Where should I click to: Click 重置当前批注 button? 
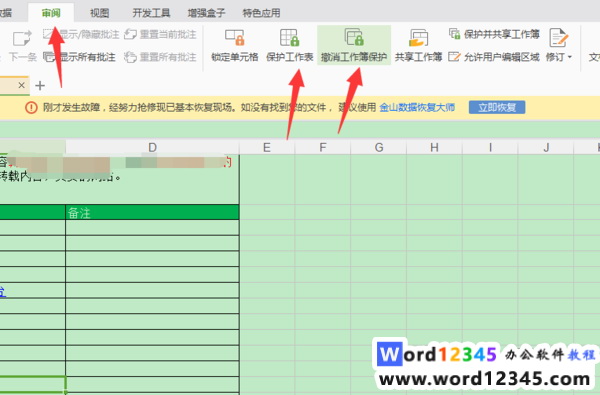point(160,34)
